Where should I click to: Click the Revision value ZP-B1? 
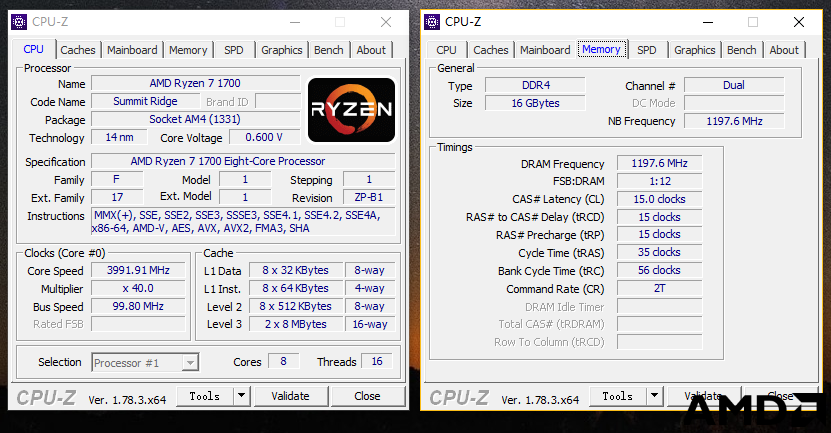click(369, 197)
